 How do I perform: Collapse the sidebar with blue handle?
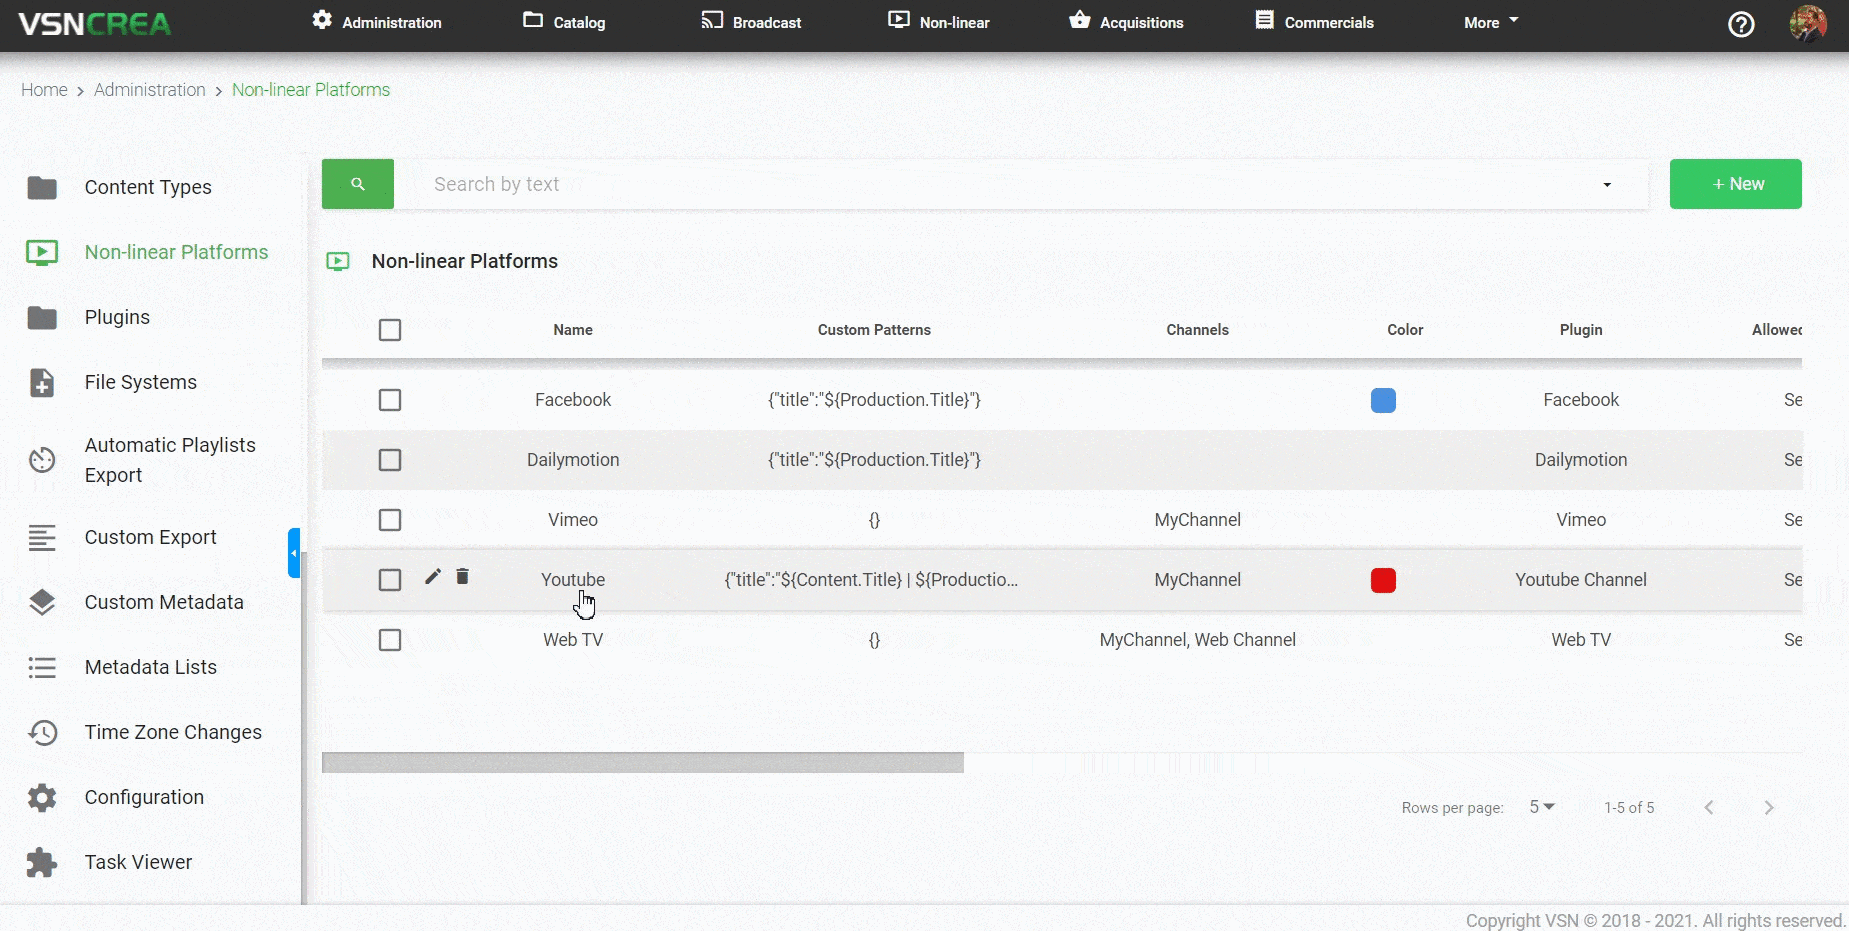(294, 553)
